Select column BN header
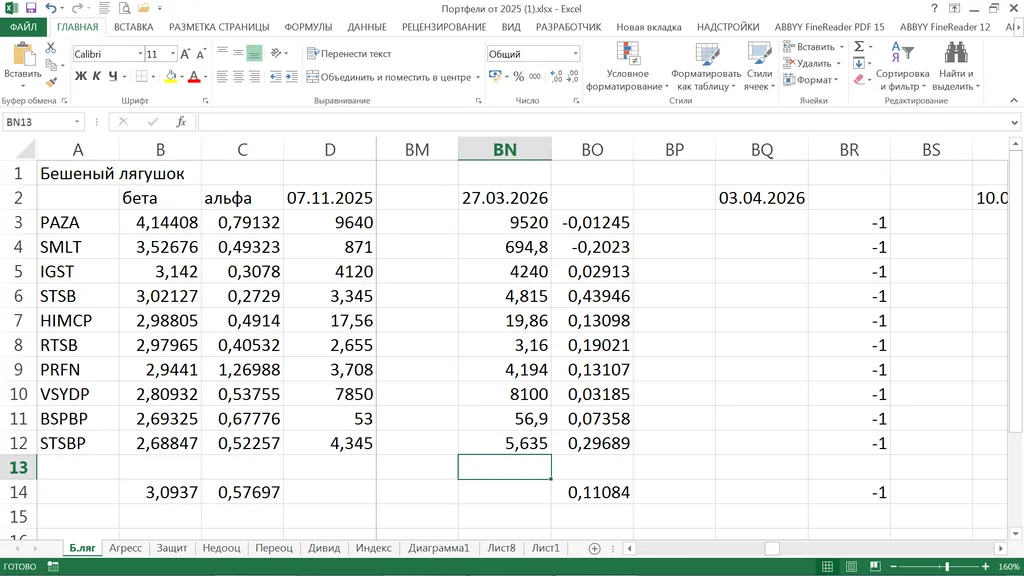Image resolution: width=1024 pixels, height=576 pixels. (504, 150)
